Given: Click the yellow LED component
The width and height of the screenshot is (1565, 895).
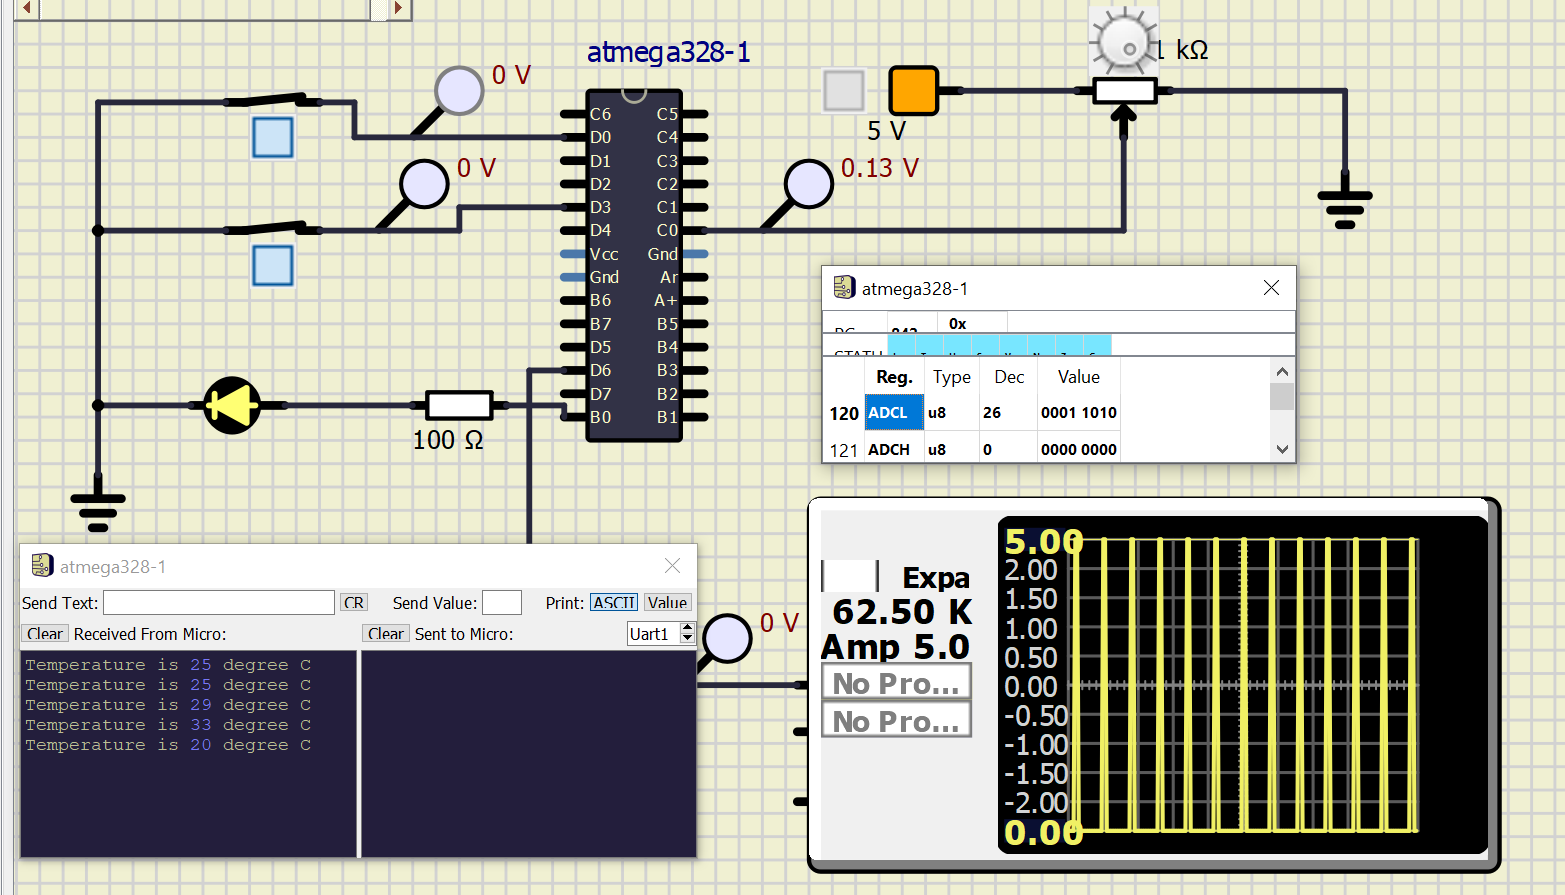Looking at the screenshot, I should click(x=232, y=406).
